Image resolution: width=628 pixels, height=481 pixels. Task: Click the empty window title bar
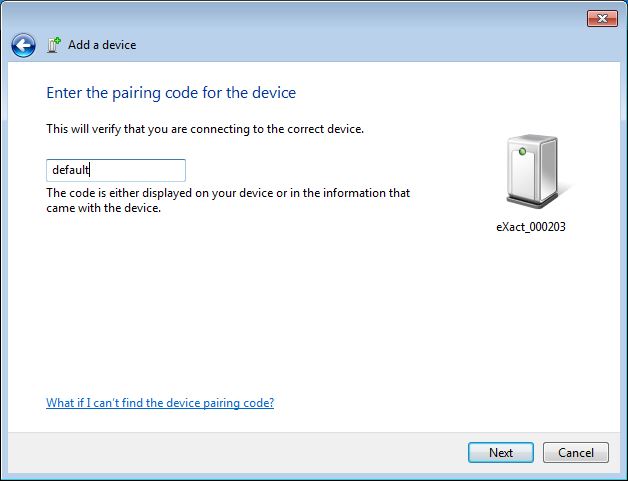[x=300, y=16]
